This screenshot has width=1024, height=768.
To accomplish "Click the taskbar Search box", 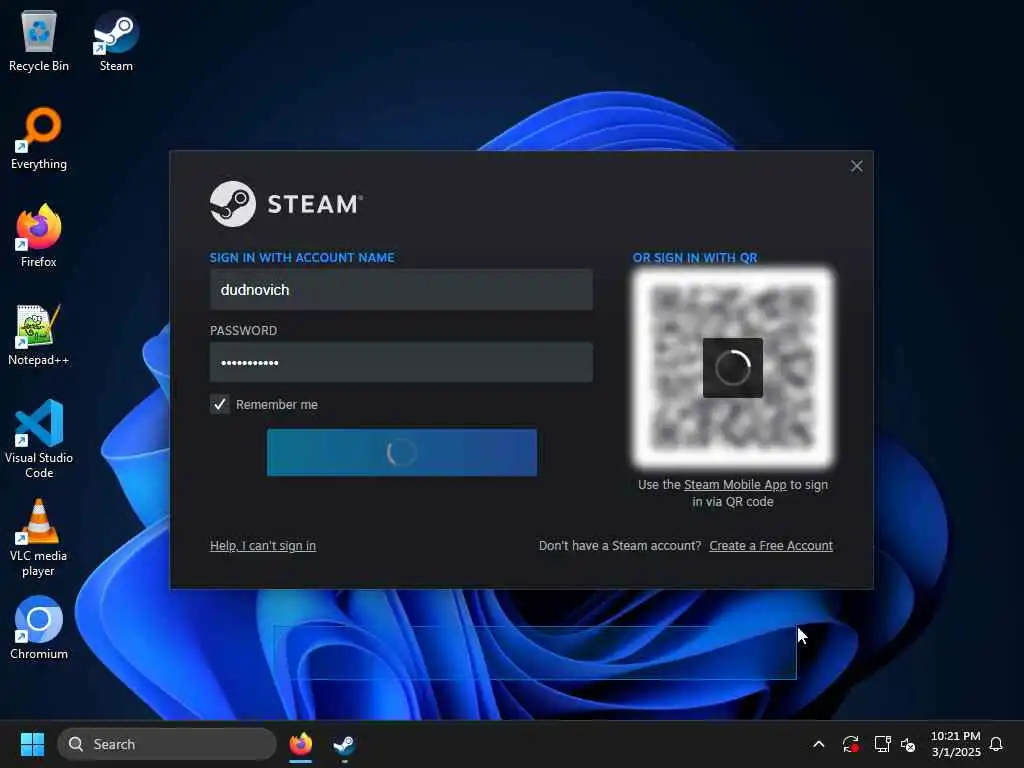I will coord(167,744).
